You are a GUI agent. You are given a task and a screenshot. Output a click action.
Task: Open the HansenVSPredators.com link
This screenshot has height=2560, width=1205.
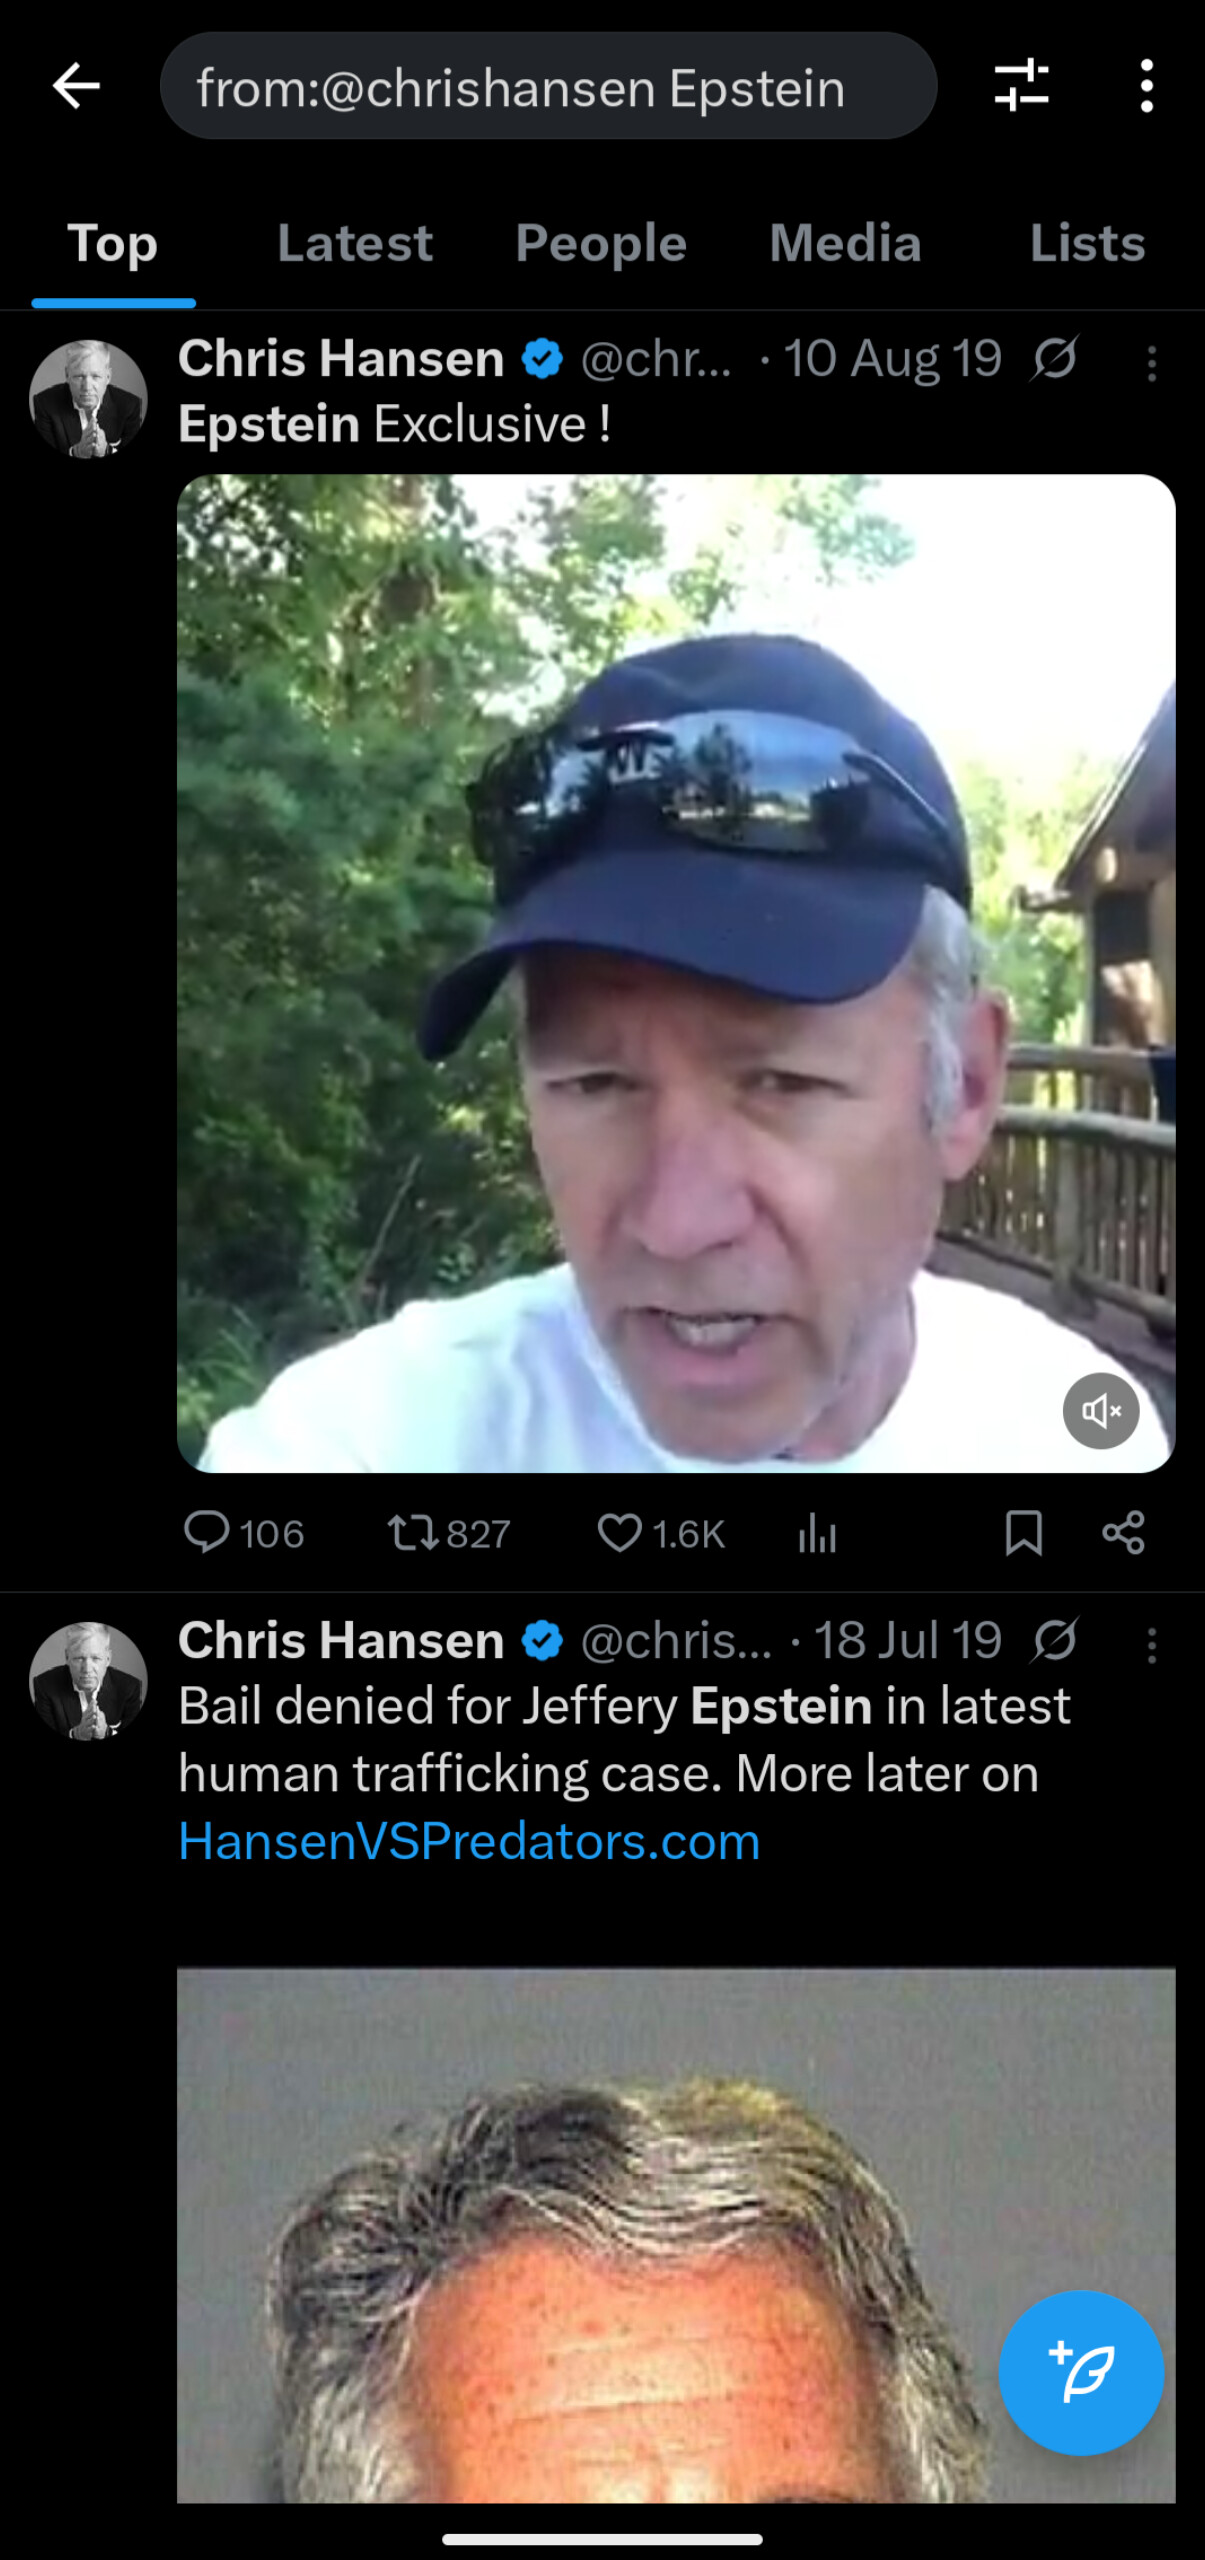[469, 1841]
